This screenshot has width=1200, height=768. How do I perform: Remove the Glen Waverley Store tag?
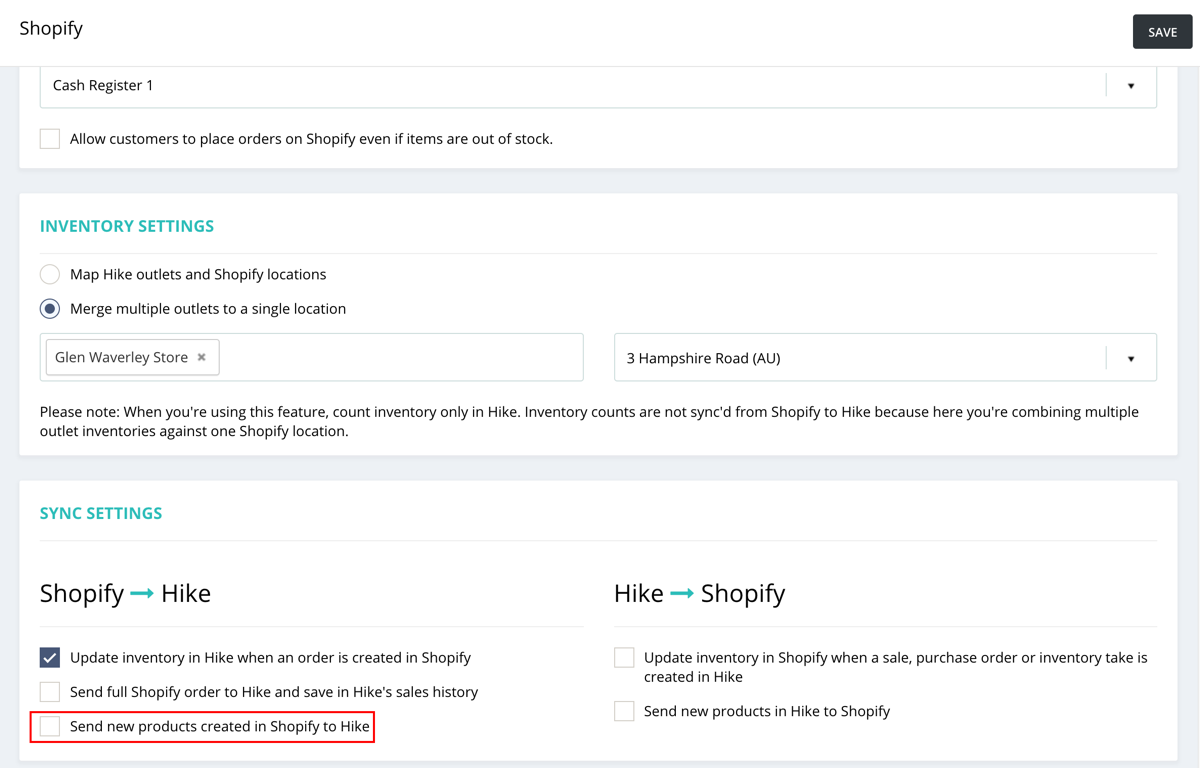coord(202,357)
